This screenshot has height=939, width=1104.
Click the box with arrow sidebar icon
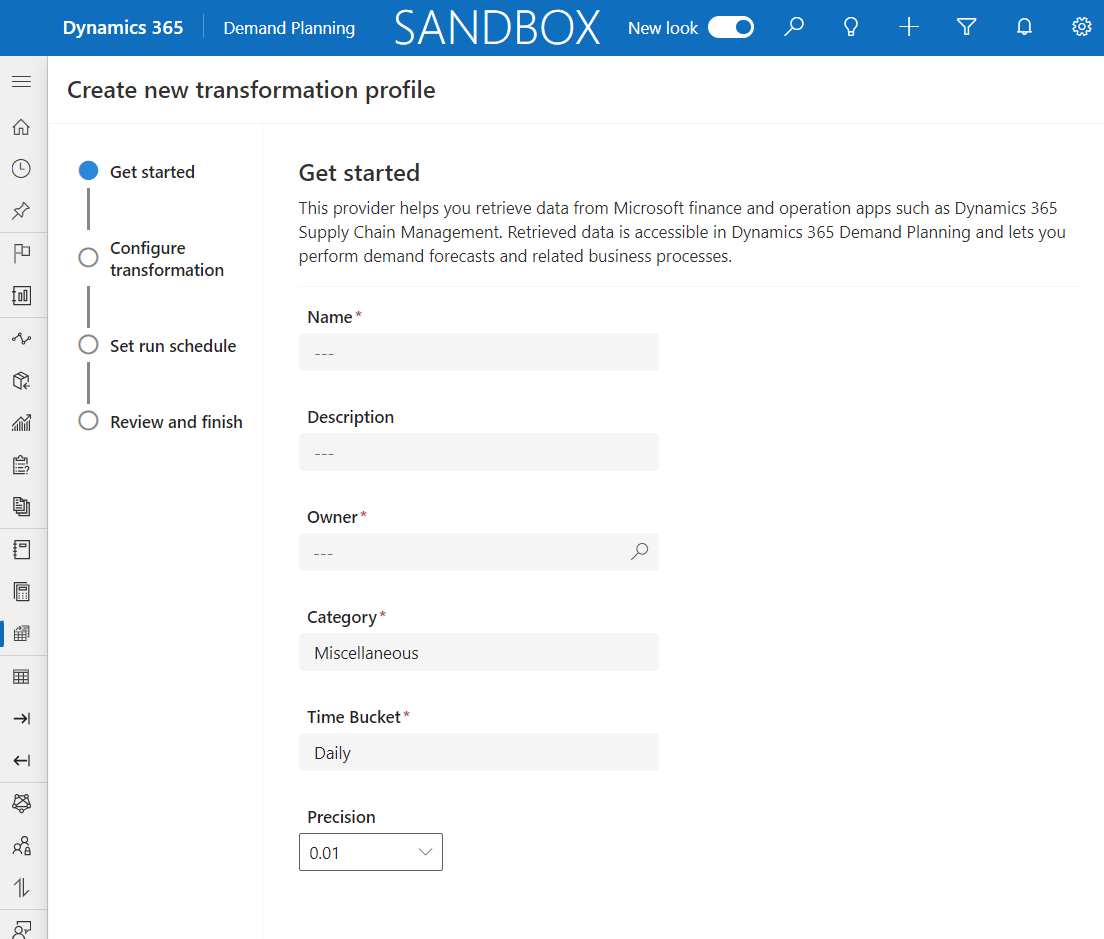[x=22, y=381]
